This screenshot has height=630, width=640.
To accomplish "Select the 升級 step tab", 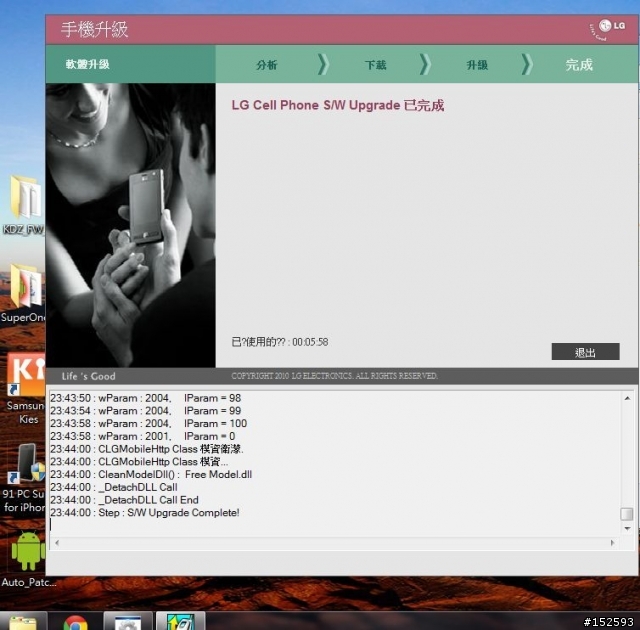I will [x=477, y=65].
